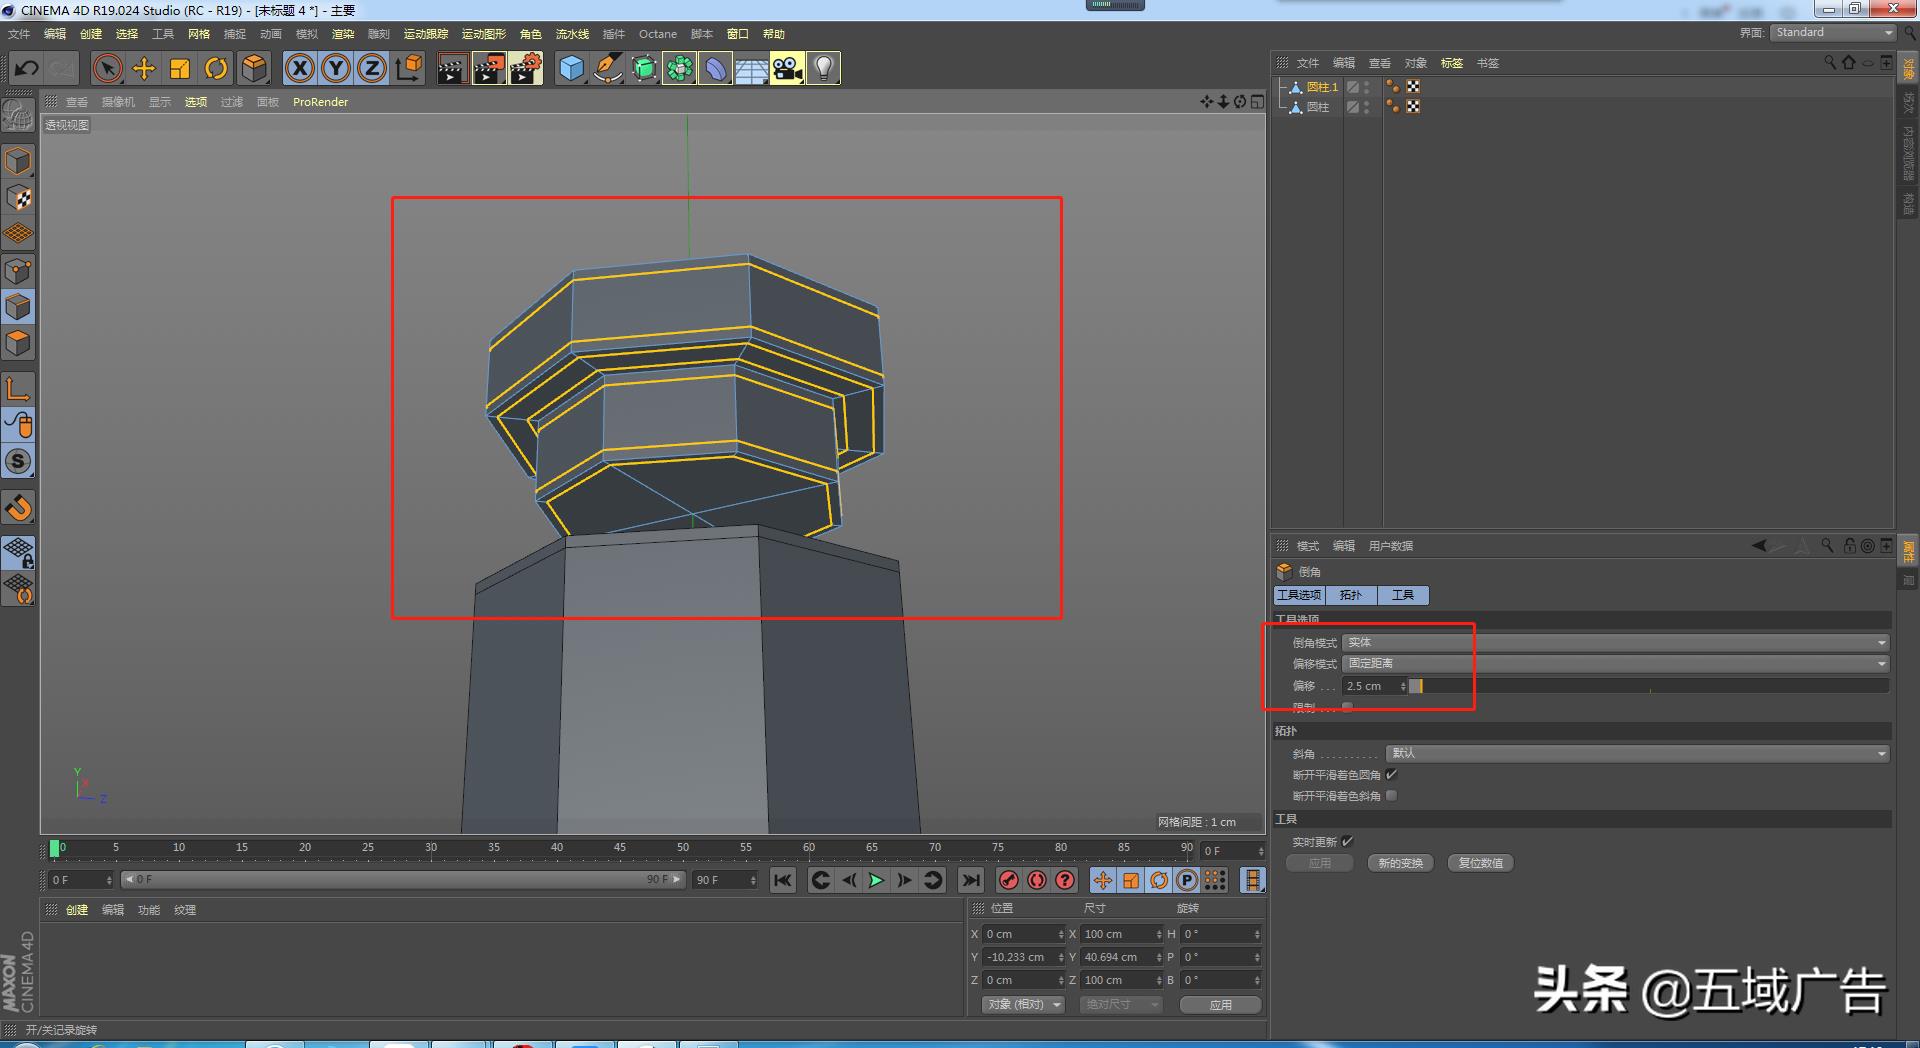Open 创建 menu in material manager
Screen dimensions: 1920x1048
[77, 910]
